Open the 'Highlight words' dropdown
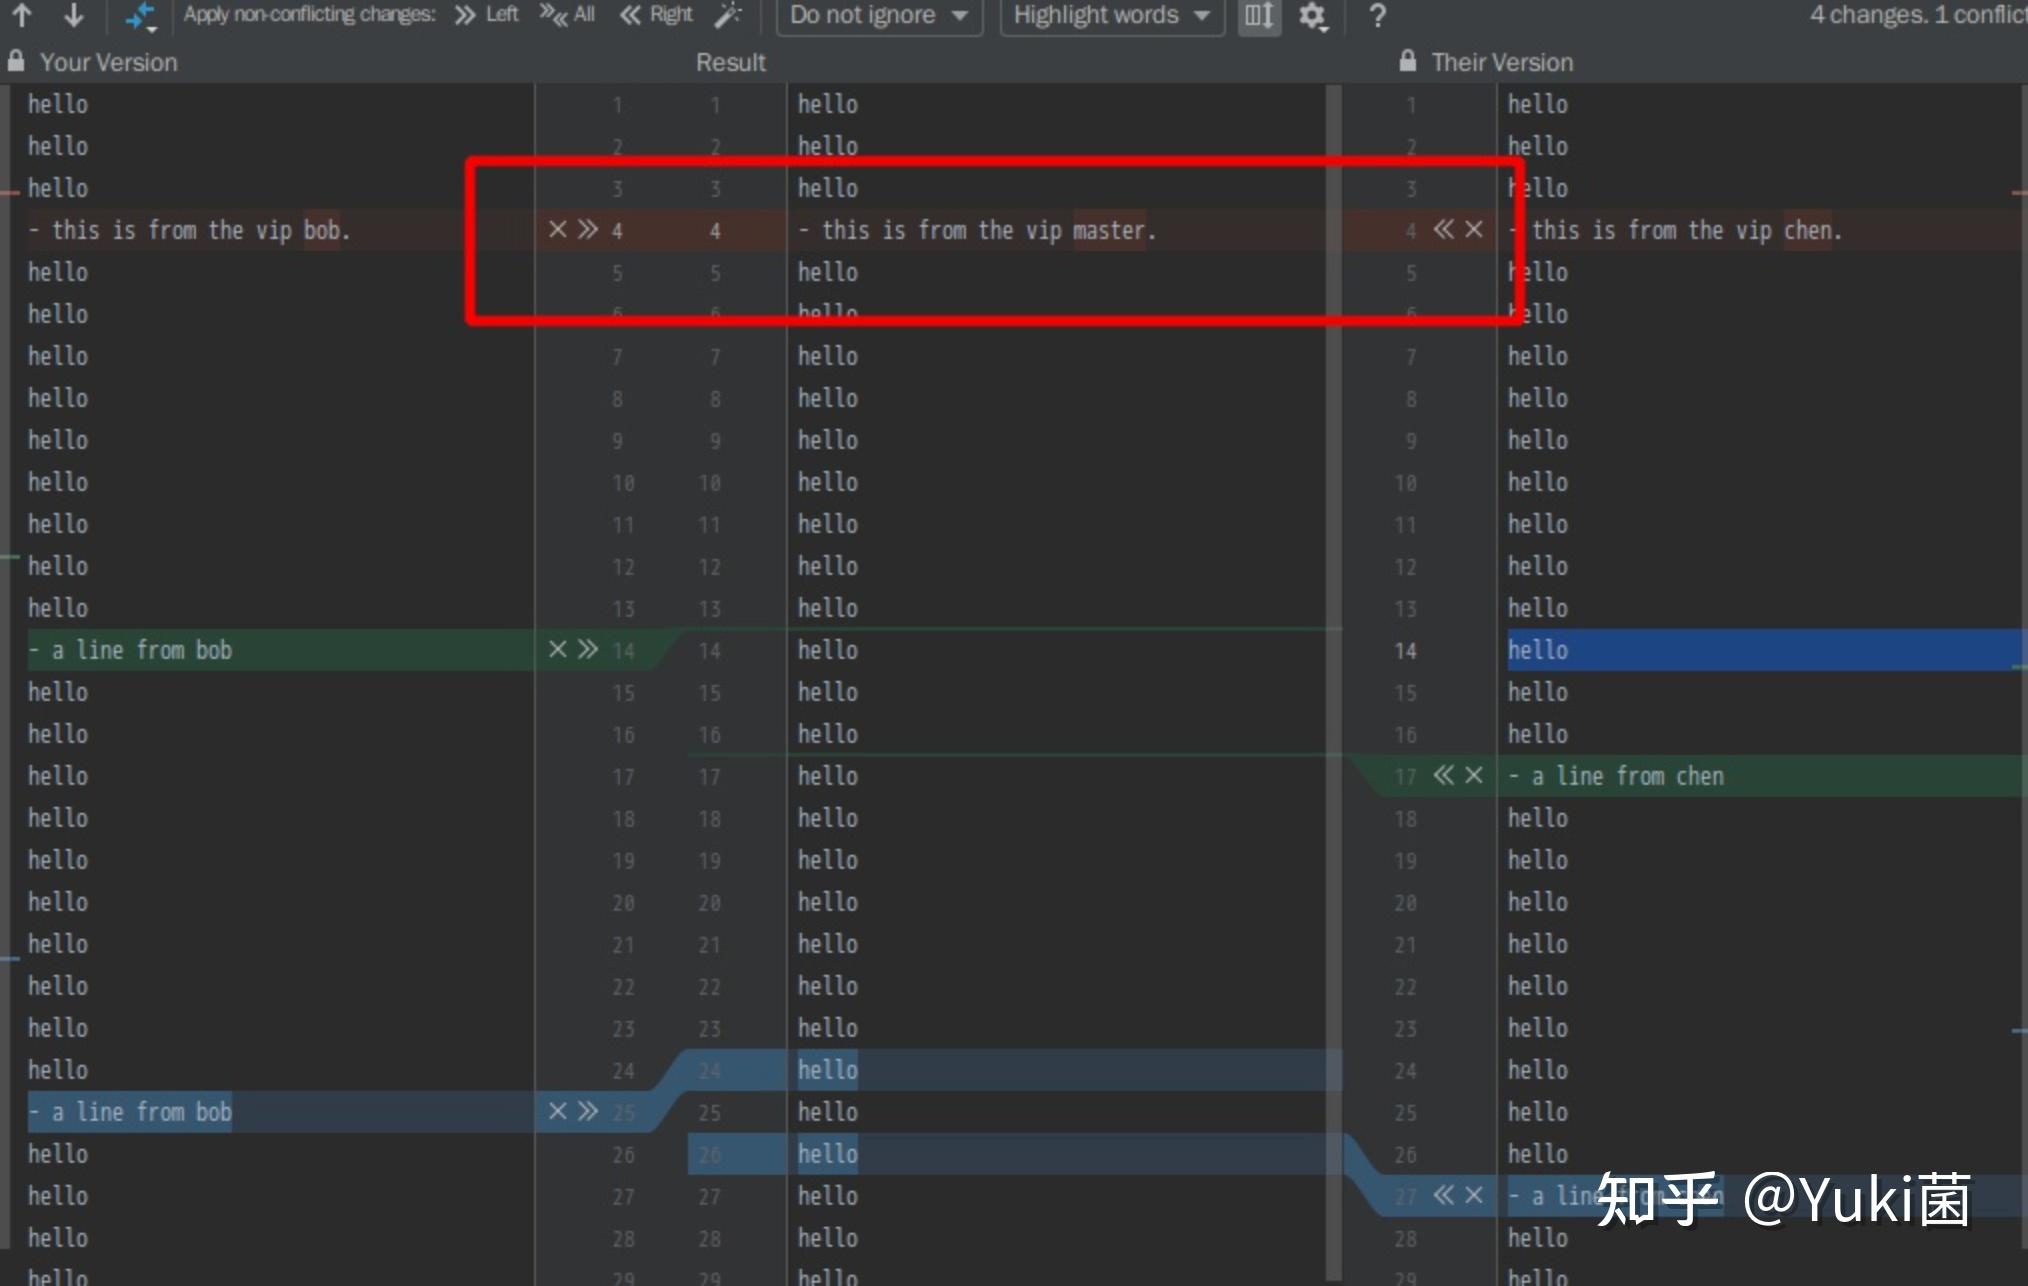The width and height of the screenshot is (2028, 1286). pyautogui.click(x=1110, y=15)
